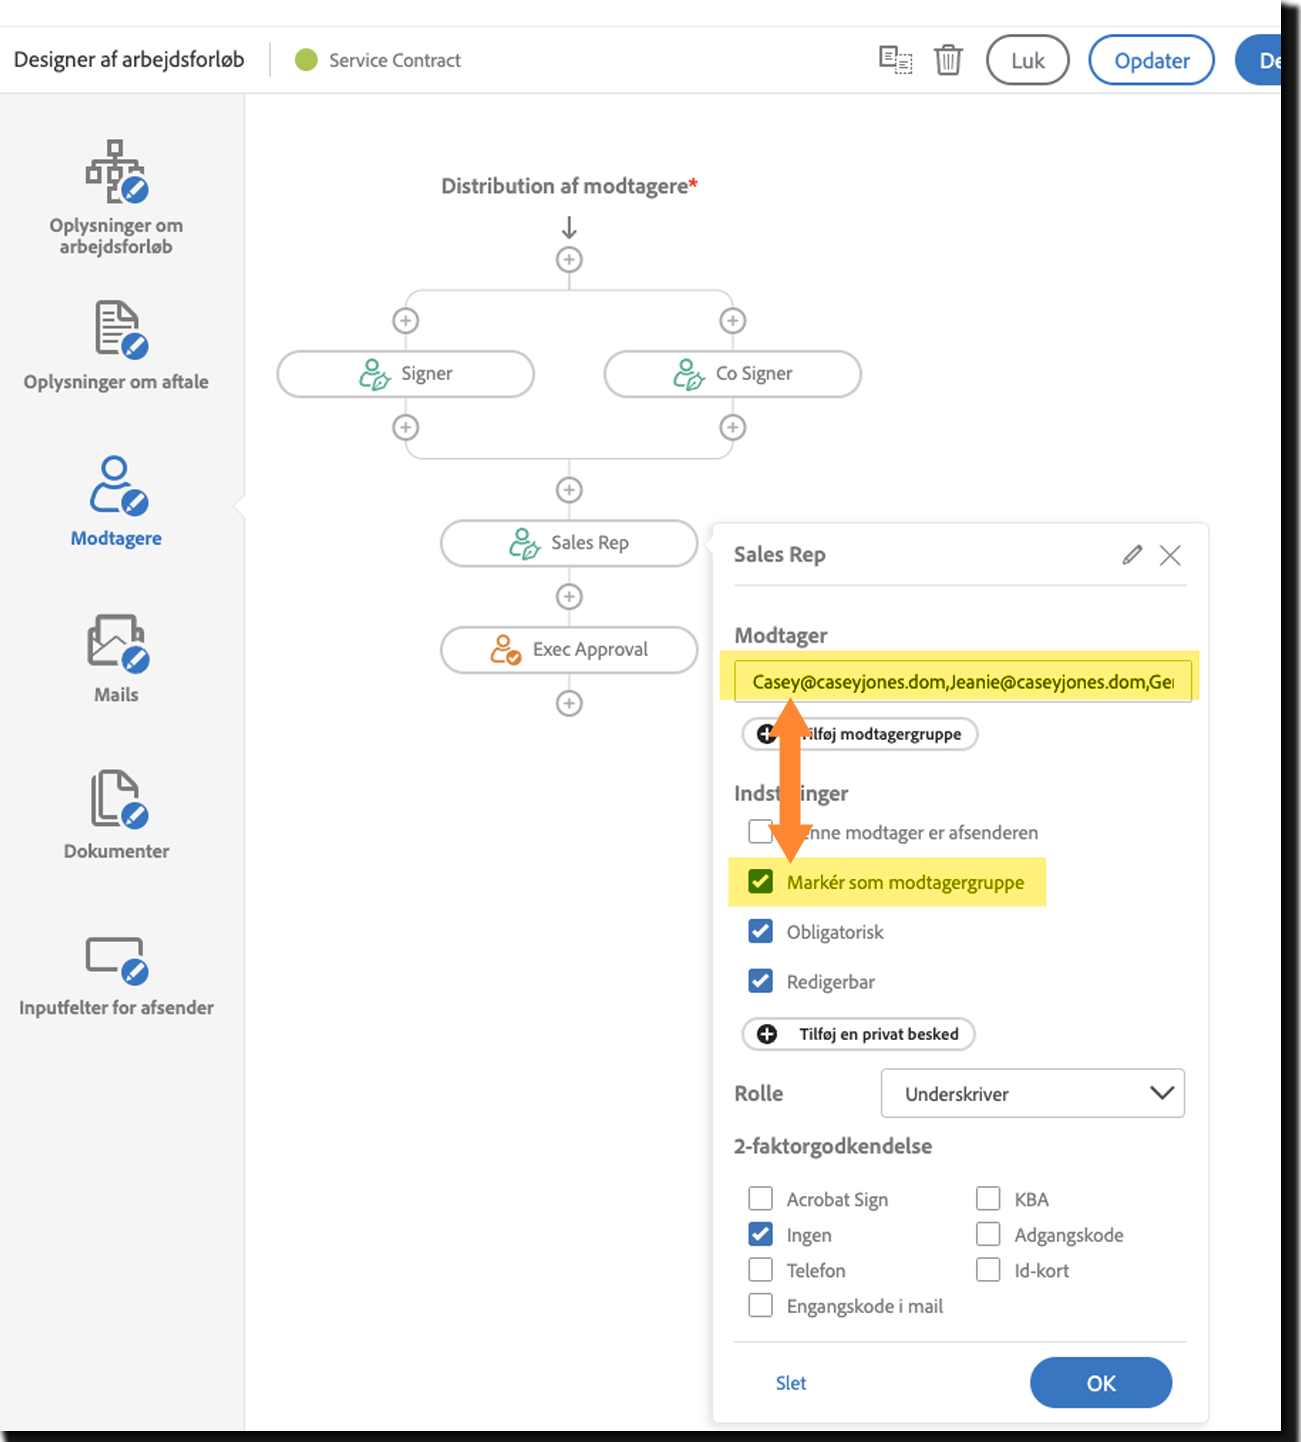
Task: Click the duplicate workflow icon in the toolbar
Action: pyautogui.click(x=895, y=60)
